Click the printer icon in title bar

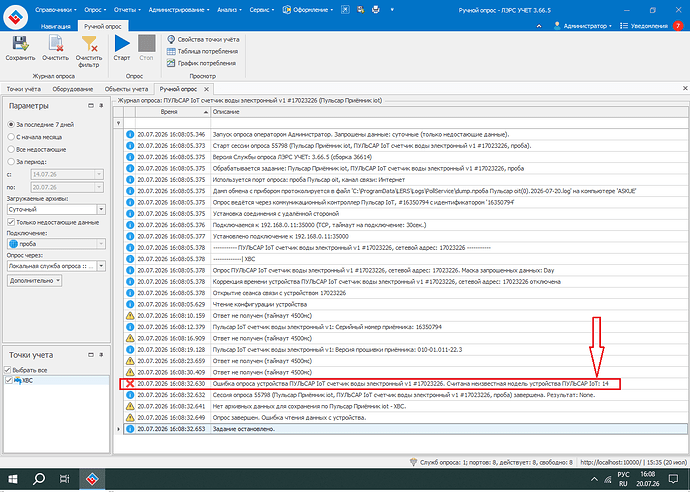coord(375,10)
